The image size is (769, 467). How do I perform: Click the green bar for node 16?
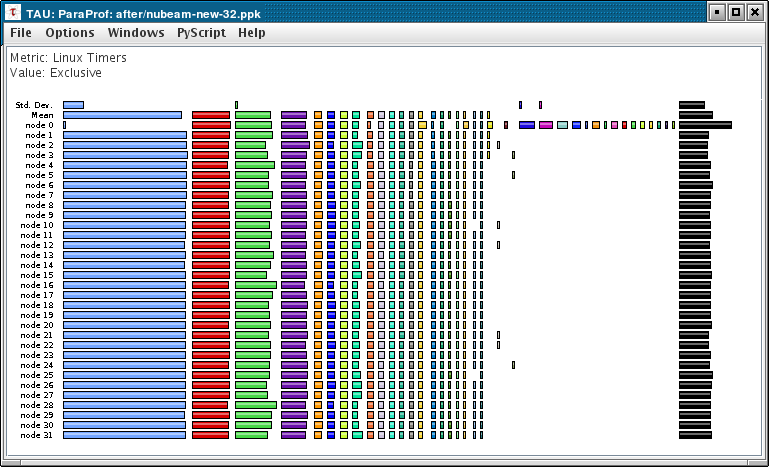256,285
